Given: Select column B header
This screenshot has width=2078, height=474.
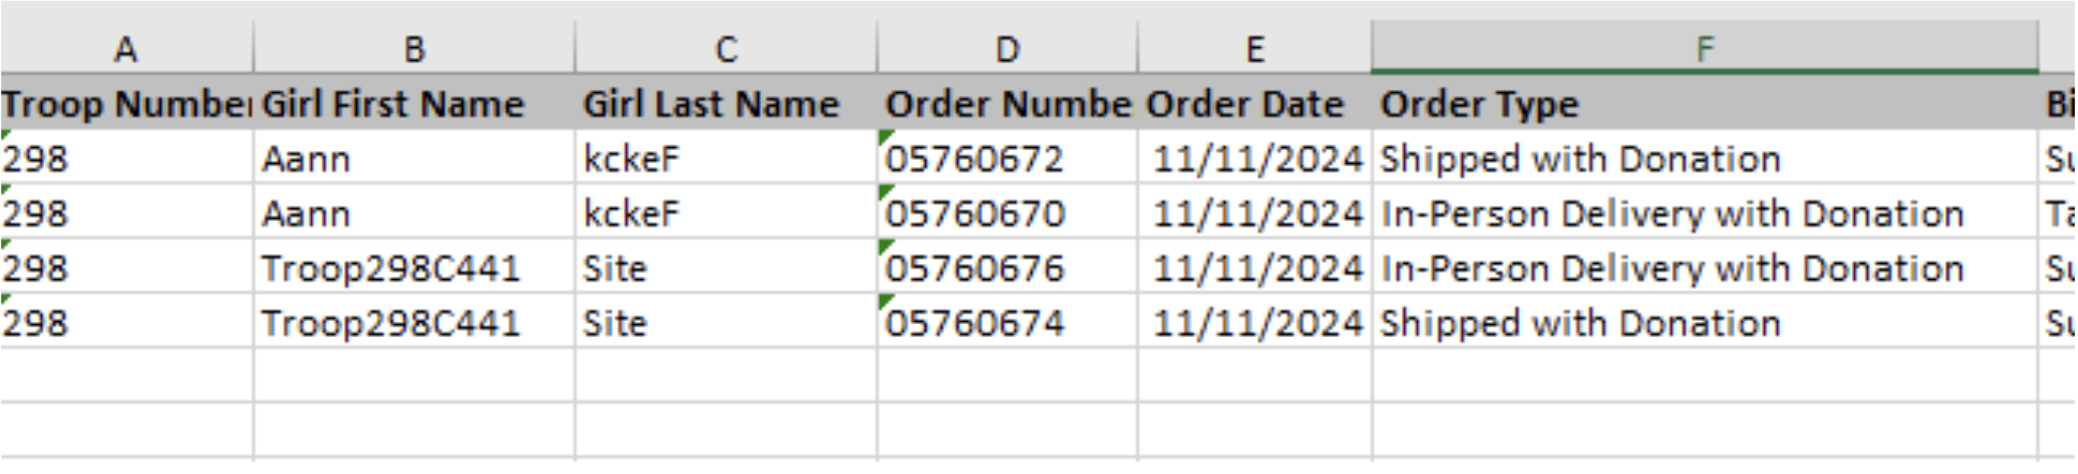Looking at the screenshot, I should pos(414,48).
